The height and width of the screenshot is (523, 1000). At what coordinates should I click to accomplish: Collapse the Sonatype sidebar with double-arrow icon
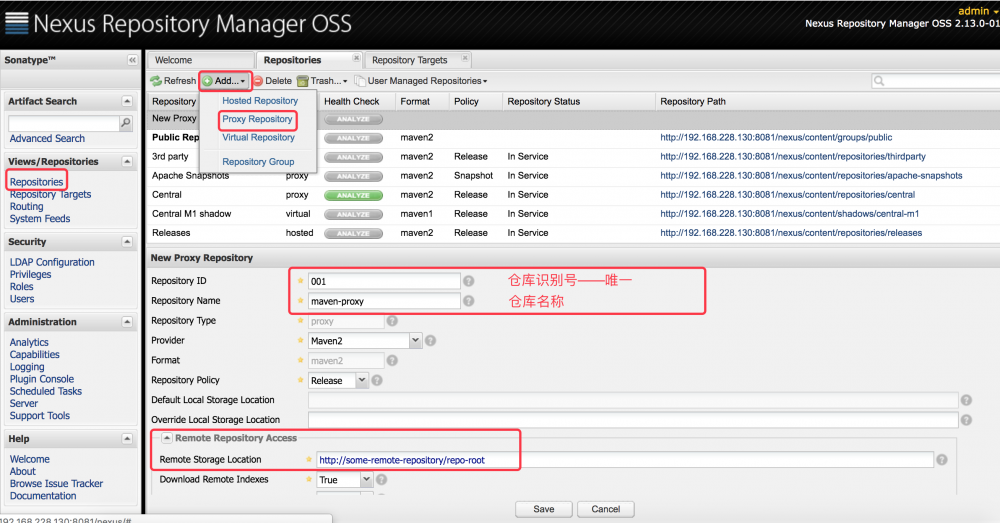coord(132,60)
